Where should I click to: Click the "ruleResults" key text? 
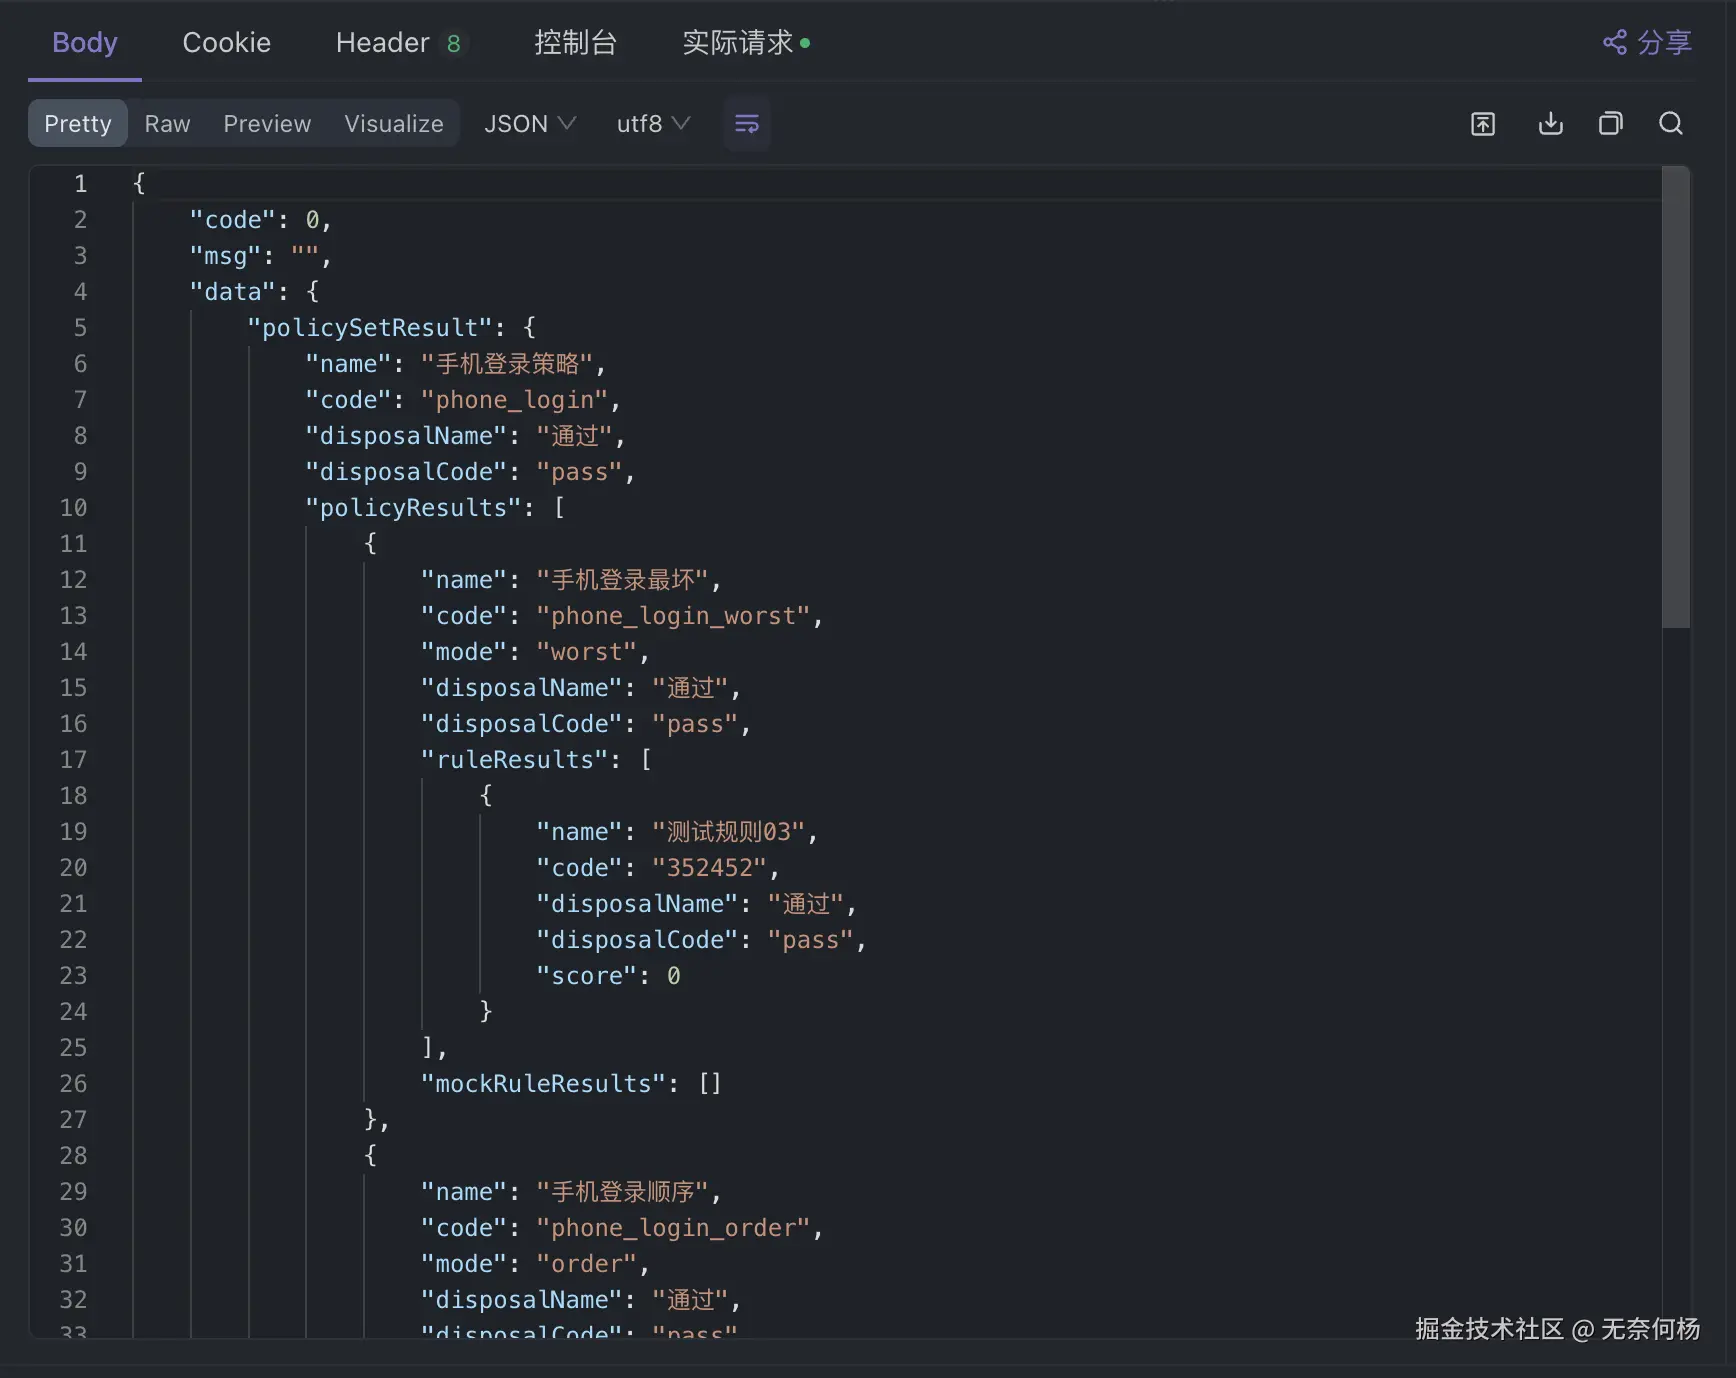(x=515, y=759)
